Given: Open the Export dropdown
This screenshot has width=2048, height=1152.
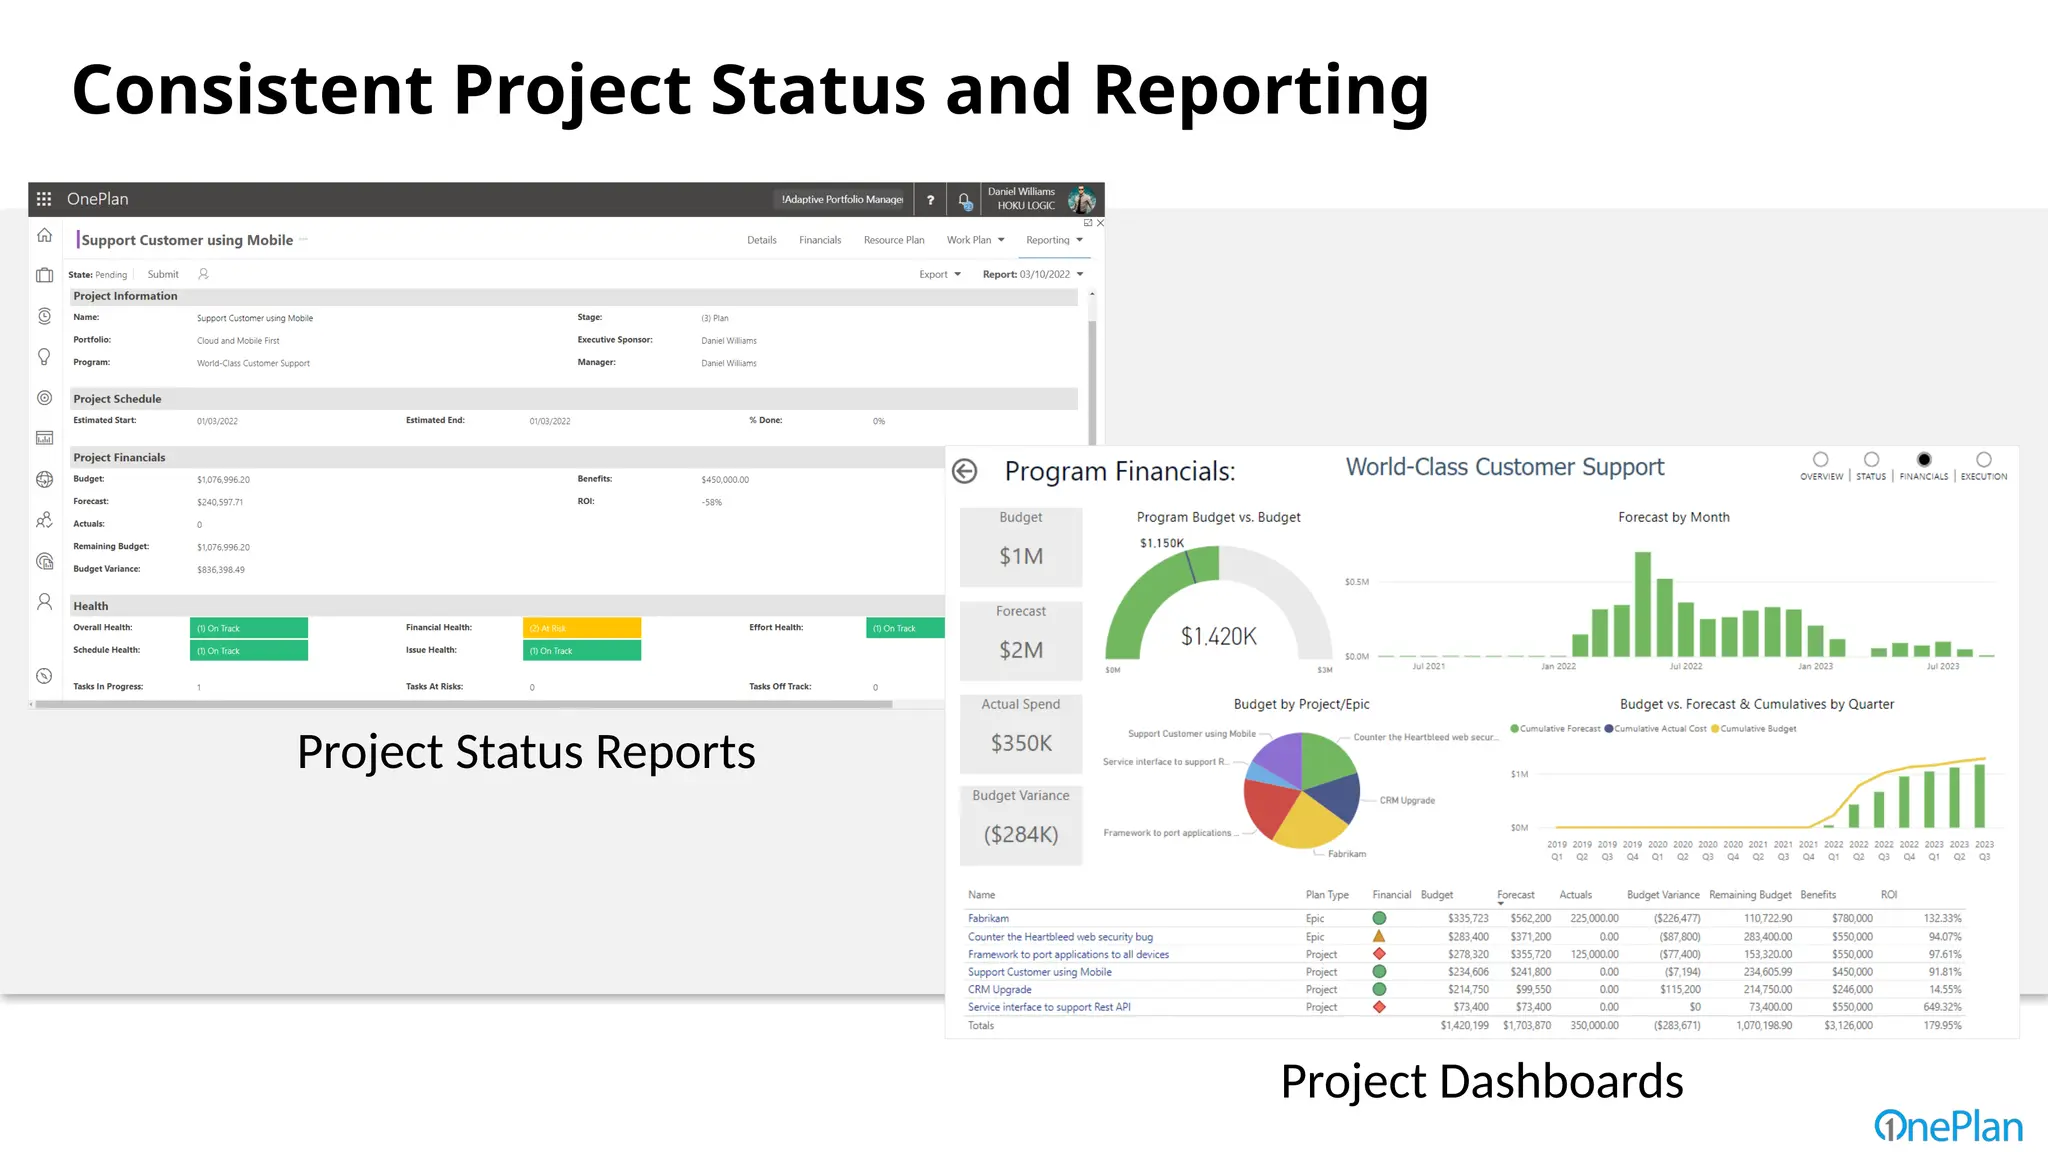Looking at the screenshot, I should tap(940, 274).
